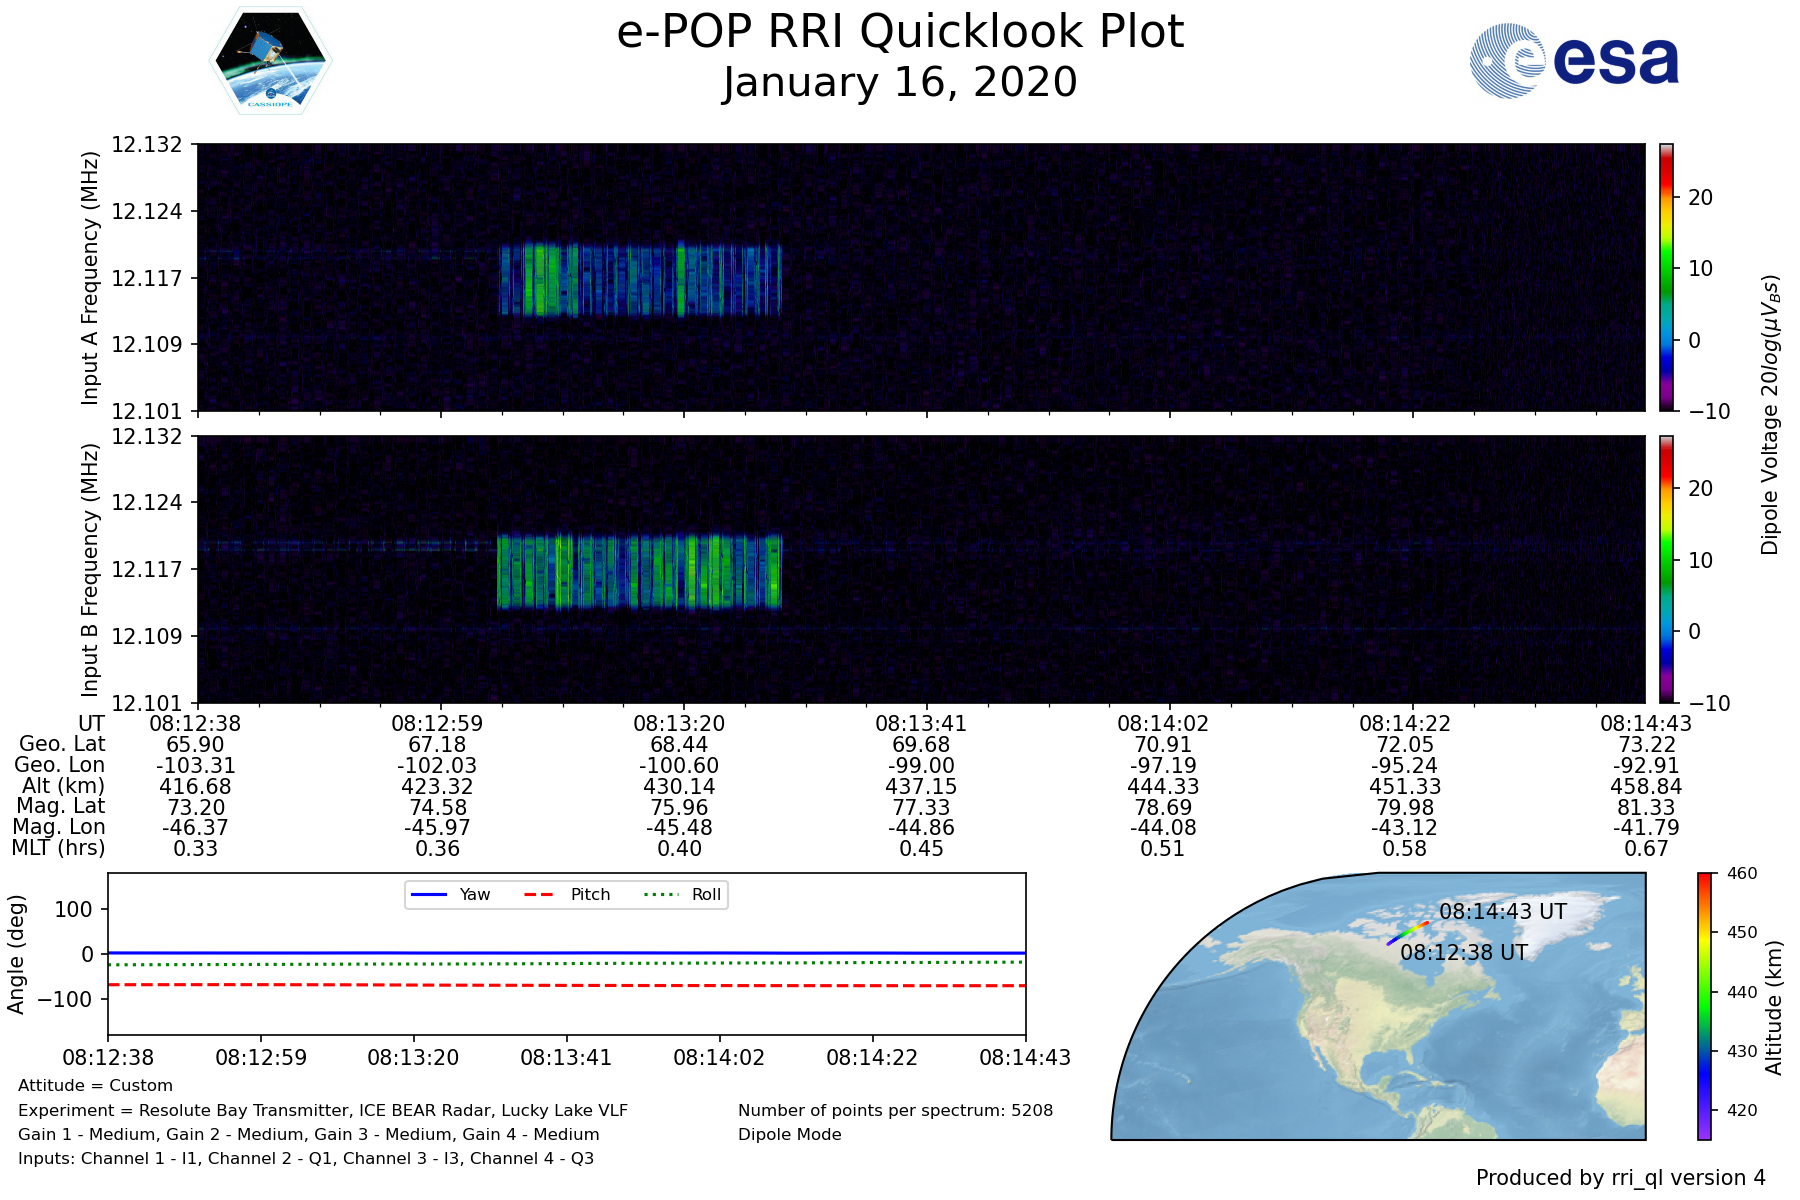Click the satellite track on the globe map
The height and width of the screenshot is (1200, 1800).
click(1407, 932)
